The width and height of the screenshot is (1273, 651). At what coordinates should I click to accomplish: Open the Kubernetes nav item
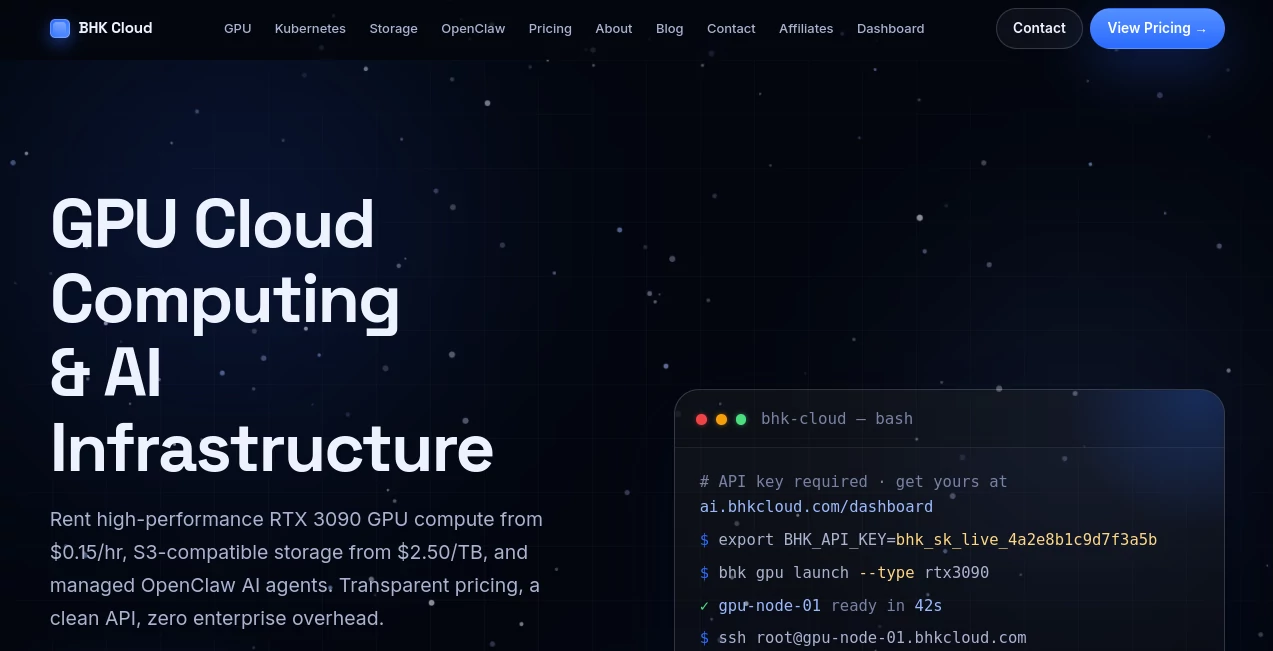[310, 28]
